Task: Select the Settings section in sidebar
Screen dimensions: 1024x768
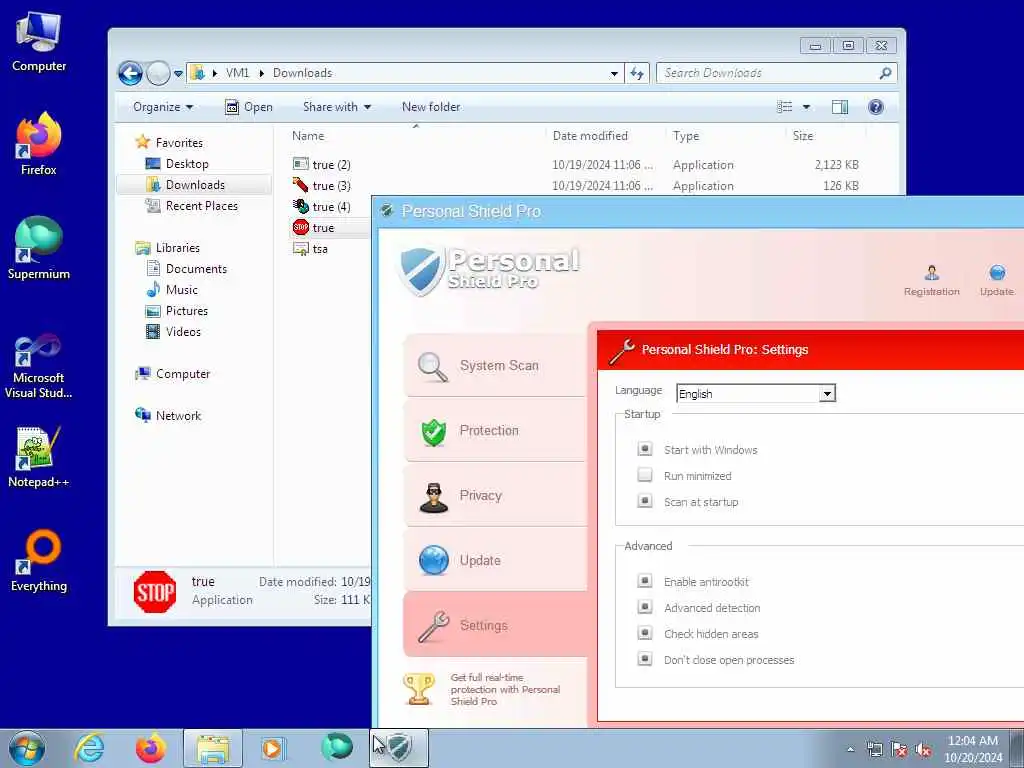Action: point(495,625)
